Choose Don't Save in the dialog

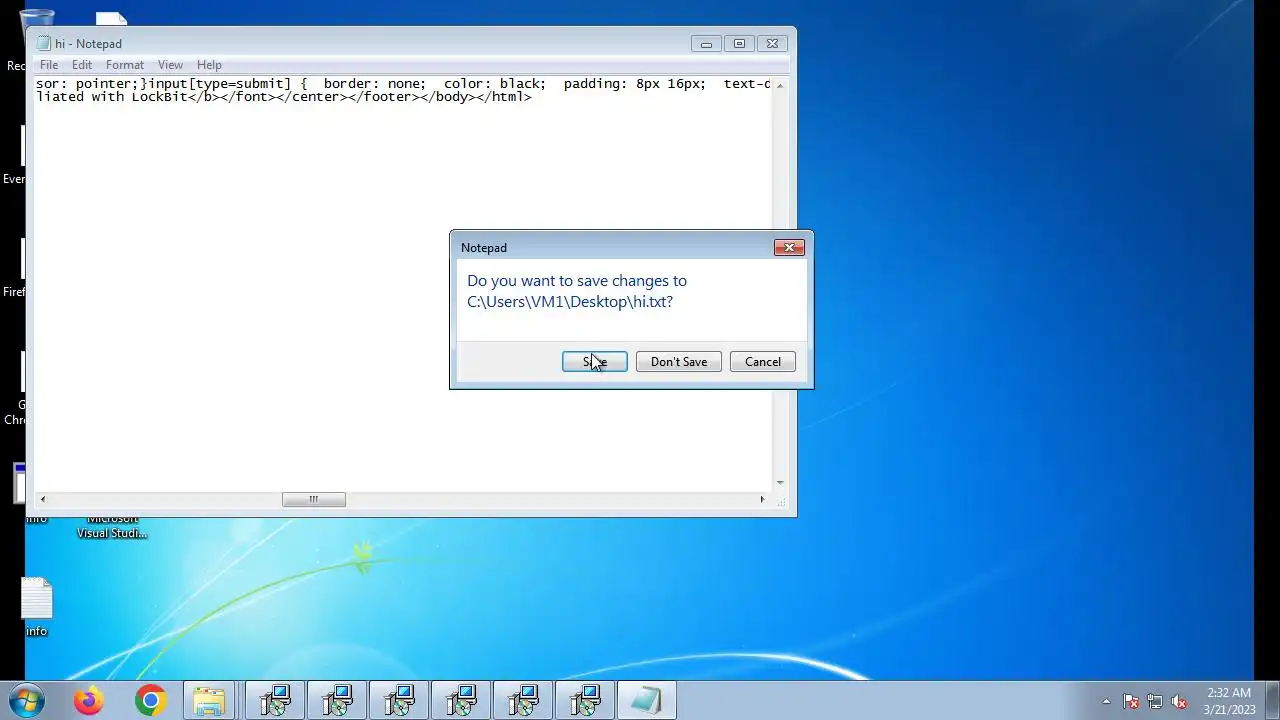pyautogui.click(x=678, y=362)
